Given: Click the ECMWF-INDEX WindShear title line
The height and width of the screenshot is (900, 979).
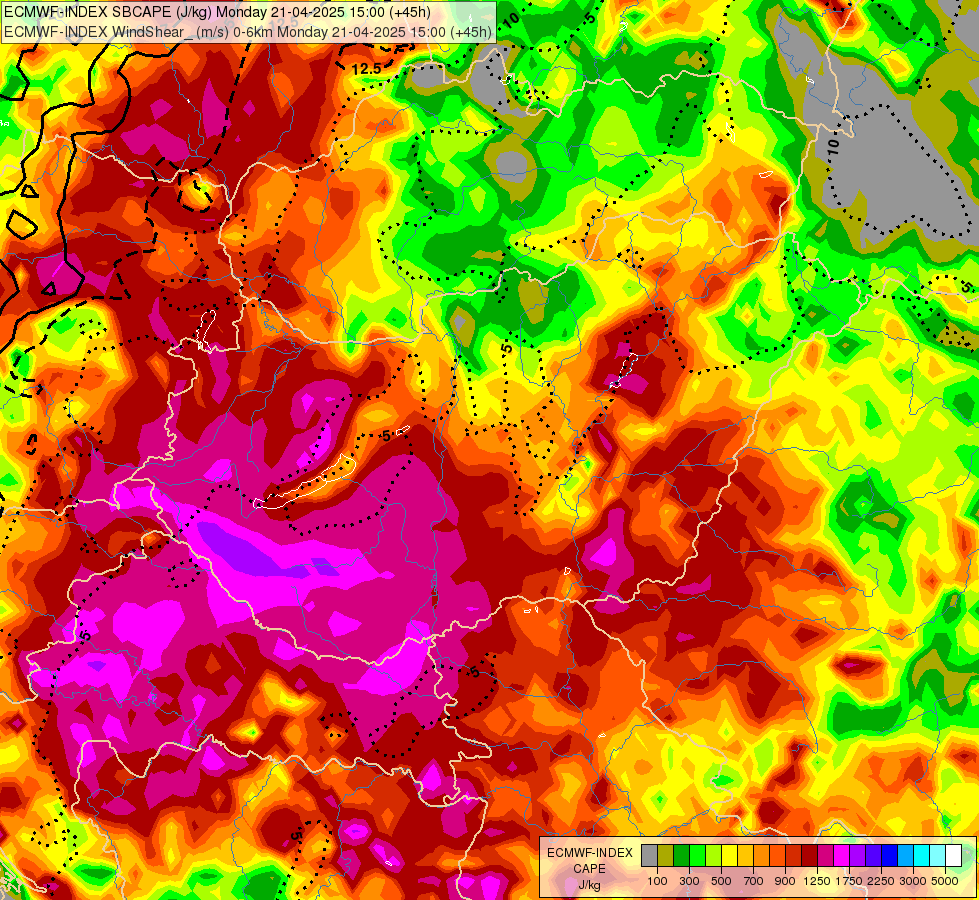Looking at the screenshot, I should (x=247, y=32).
